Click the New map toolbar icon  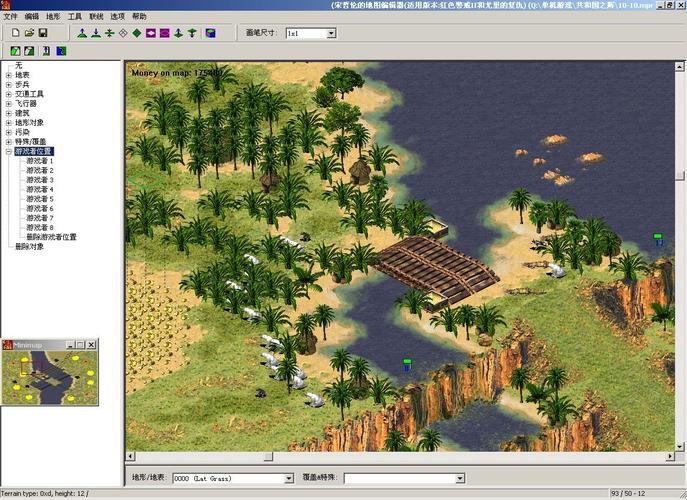point(17,33)
